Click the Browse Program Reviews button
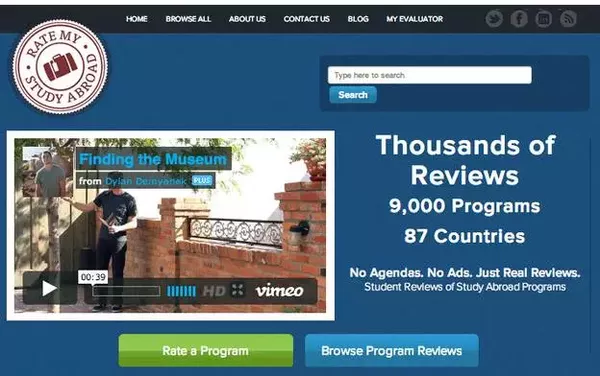This screenshot has height=376, width=600. (392, 350)
